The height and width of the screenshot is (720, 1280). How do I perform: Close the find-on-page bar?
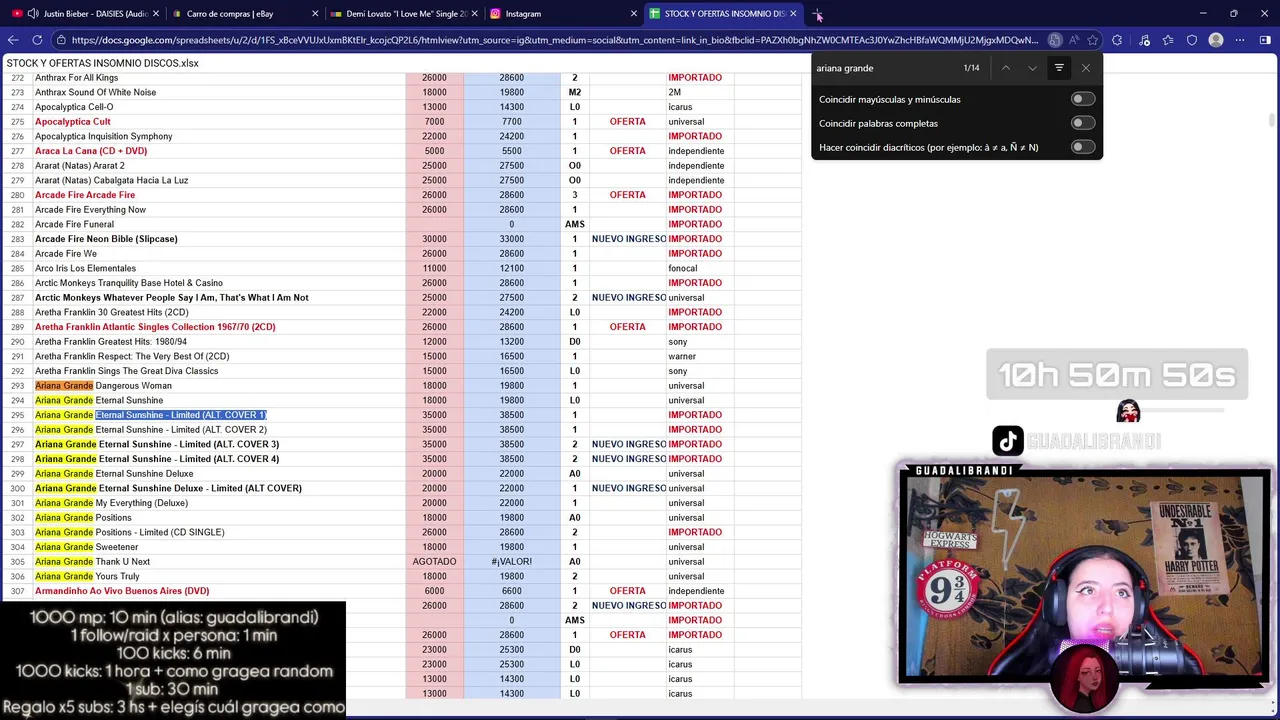coord(1086,68)
